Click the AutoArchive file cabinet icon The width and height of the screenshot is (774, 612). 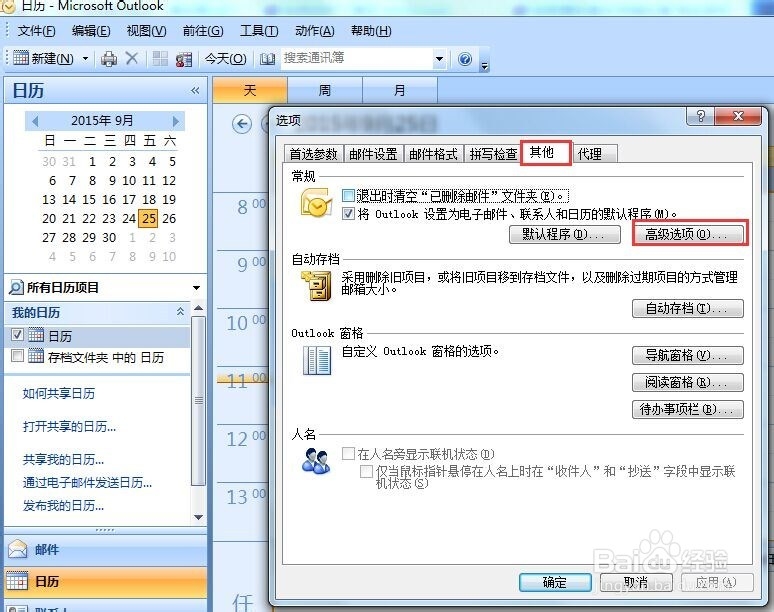[x=316, y=286]
